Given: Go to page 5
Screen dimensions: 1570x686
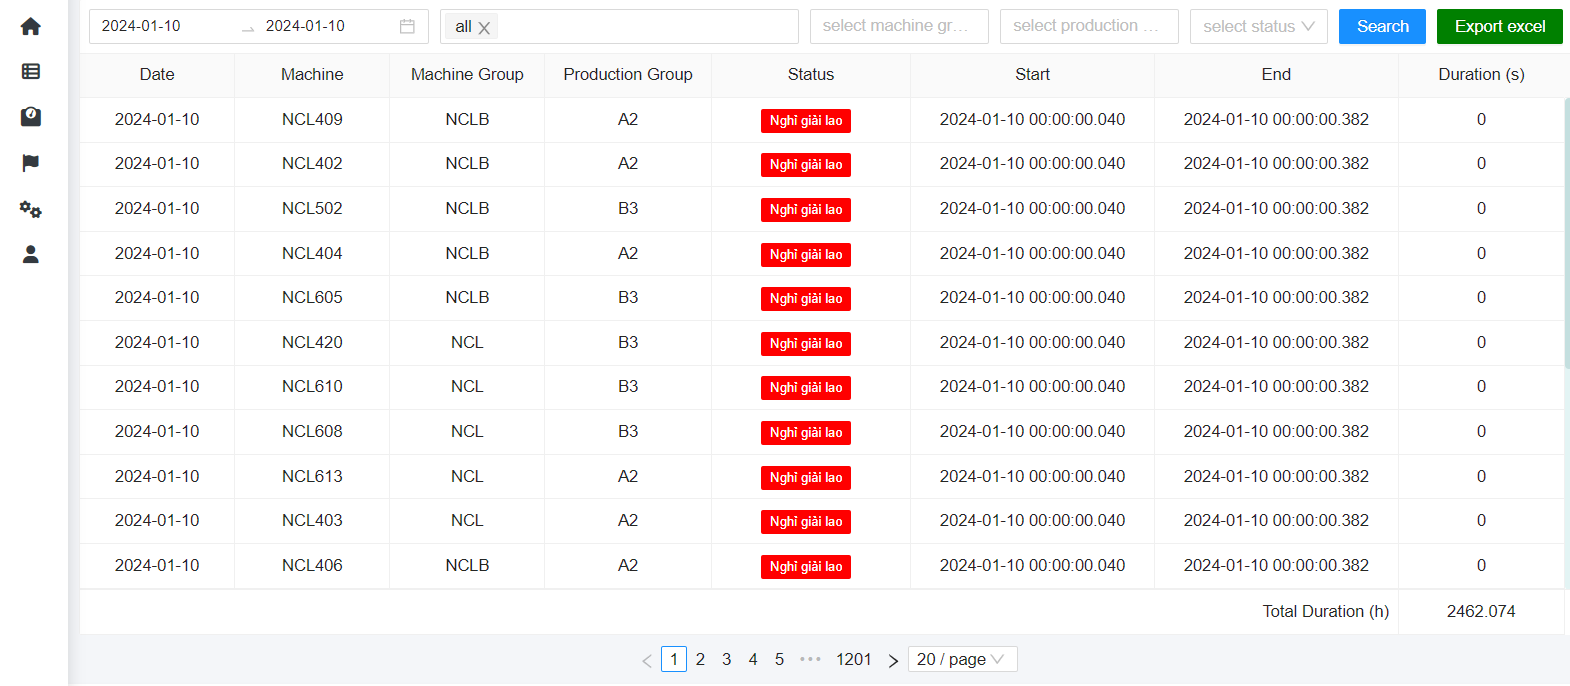Looking at the screenshot, I should click(779, 659).
